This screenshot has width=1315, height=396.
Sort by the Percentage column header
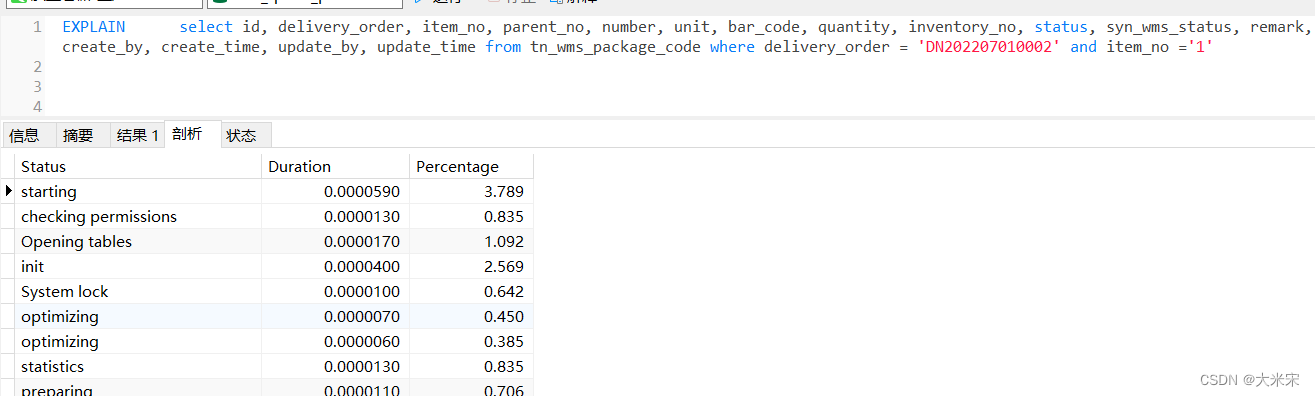tap(471, 166)
